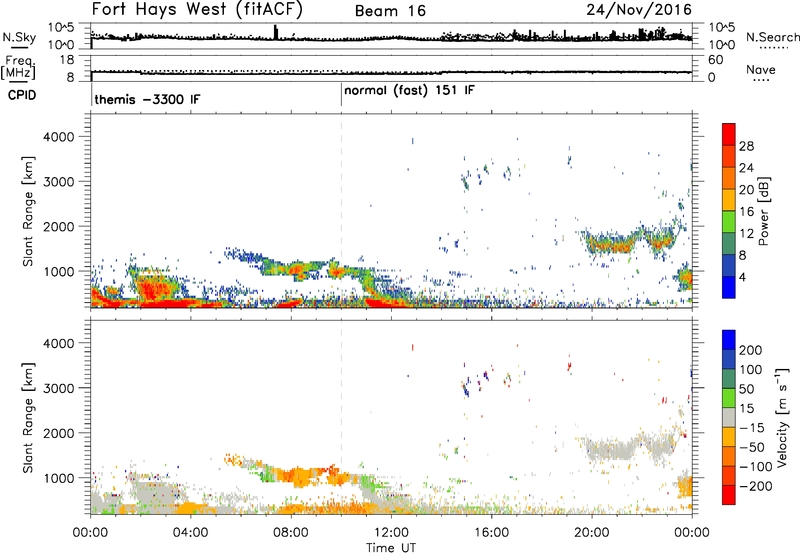Click the 'Time UT' axis label
Screen dimensions: 800x554
pos(391,548)
